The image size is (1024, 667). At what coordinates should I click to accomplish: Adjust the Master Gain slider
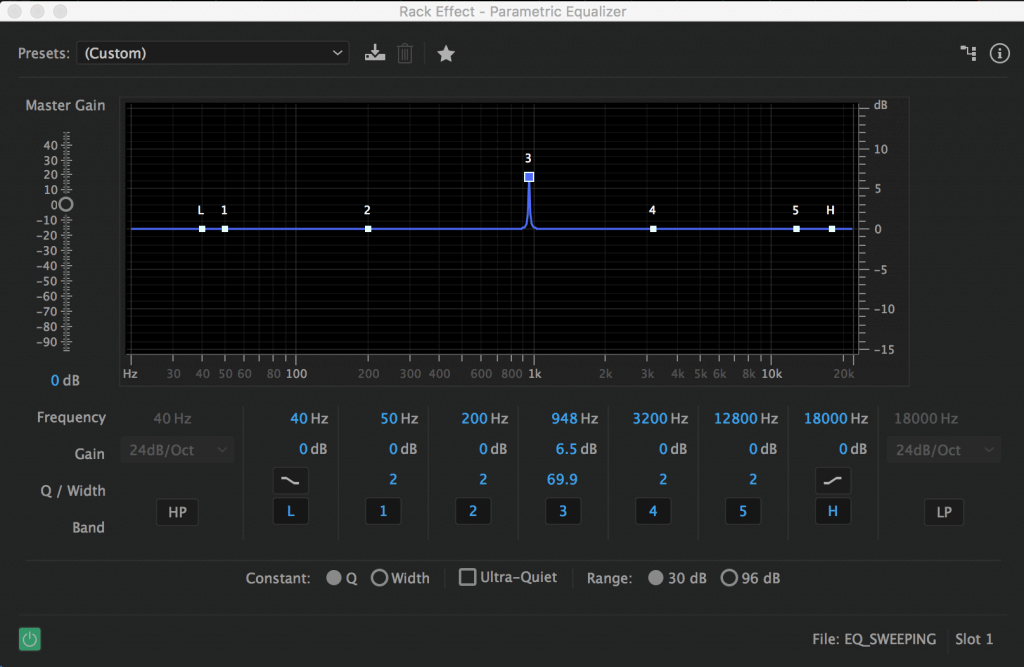65,204
